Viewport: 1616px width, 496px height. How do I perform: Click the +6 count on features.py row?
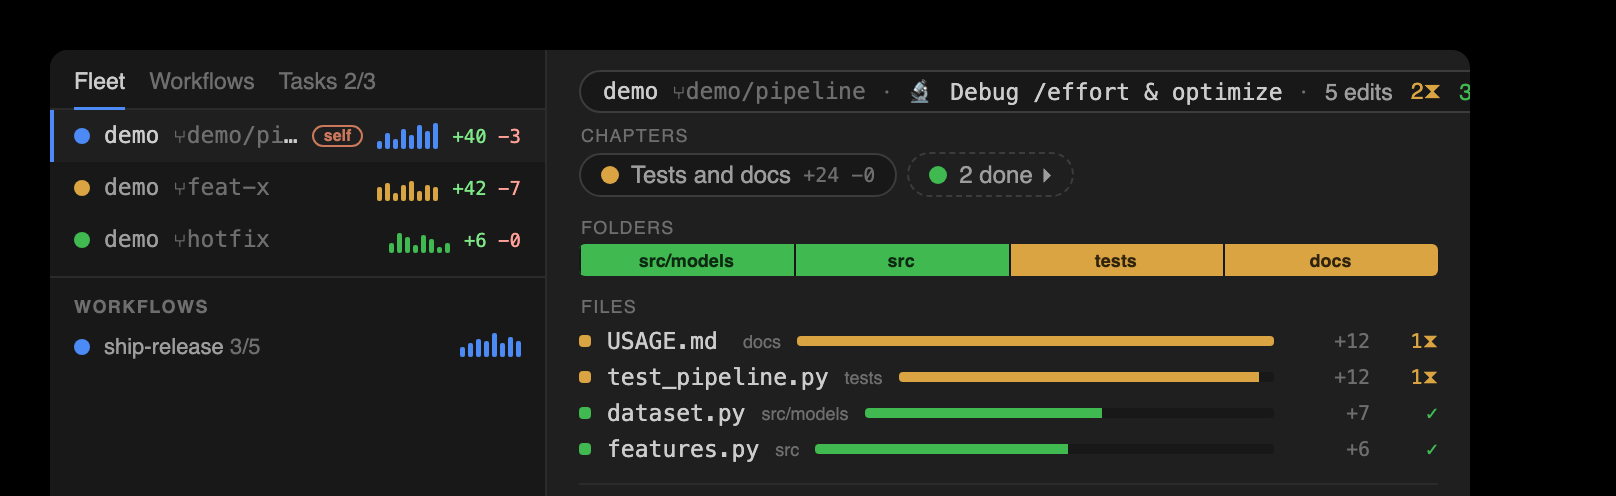point(1357,449)
